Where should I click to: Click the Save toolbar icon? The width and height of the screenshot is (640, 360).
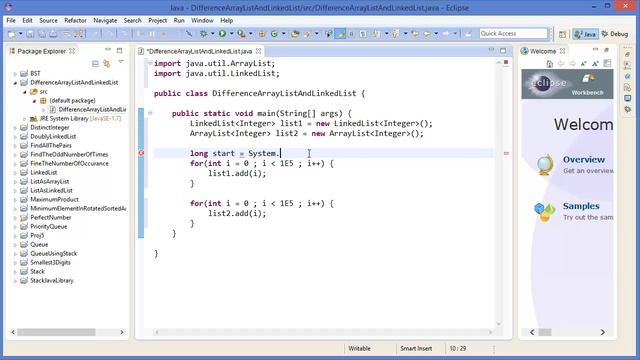tap(30, 34)
